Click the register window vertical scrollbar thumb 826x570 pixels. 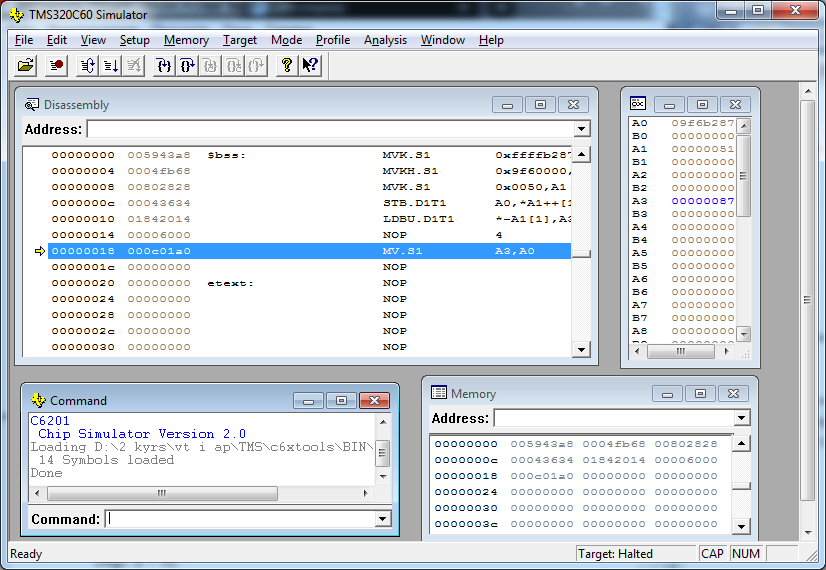743,175
